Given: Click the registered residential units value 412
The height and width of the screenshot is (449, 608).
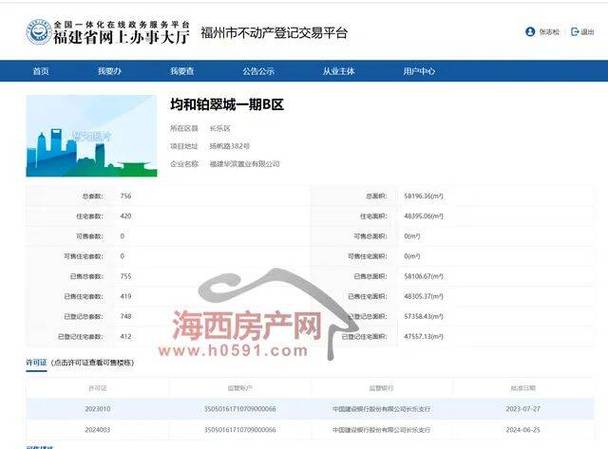Looking at the screenshot, I should [x=126, y=337].
